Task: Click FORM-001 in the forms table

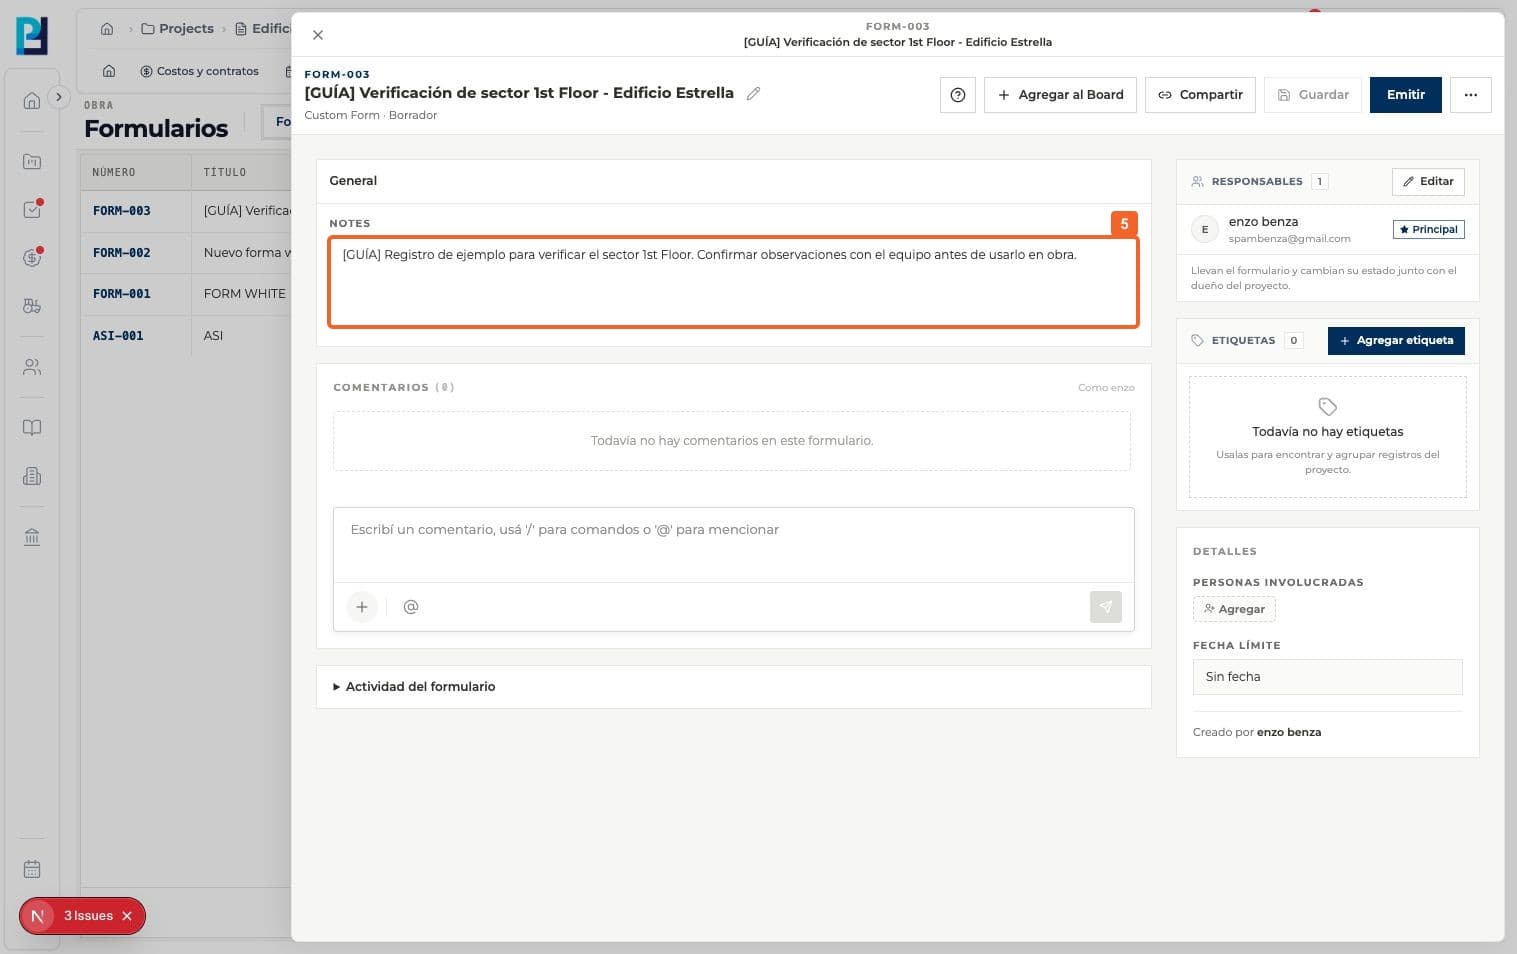Action: (122, 294)
